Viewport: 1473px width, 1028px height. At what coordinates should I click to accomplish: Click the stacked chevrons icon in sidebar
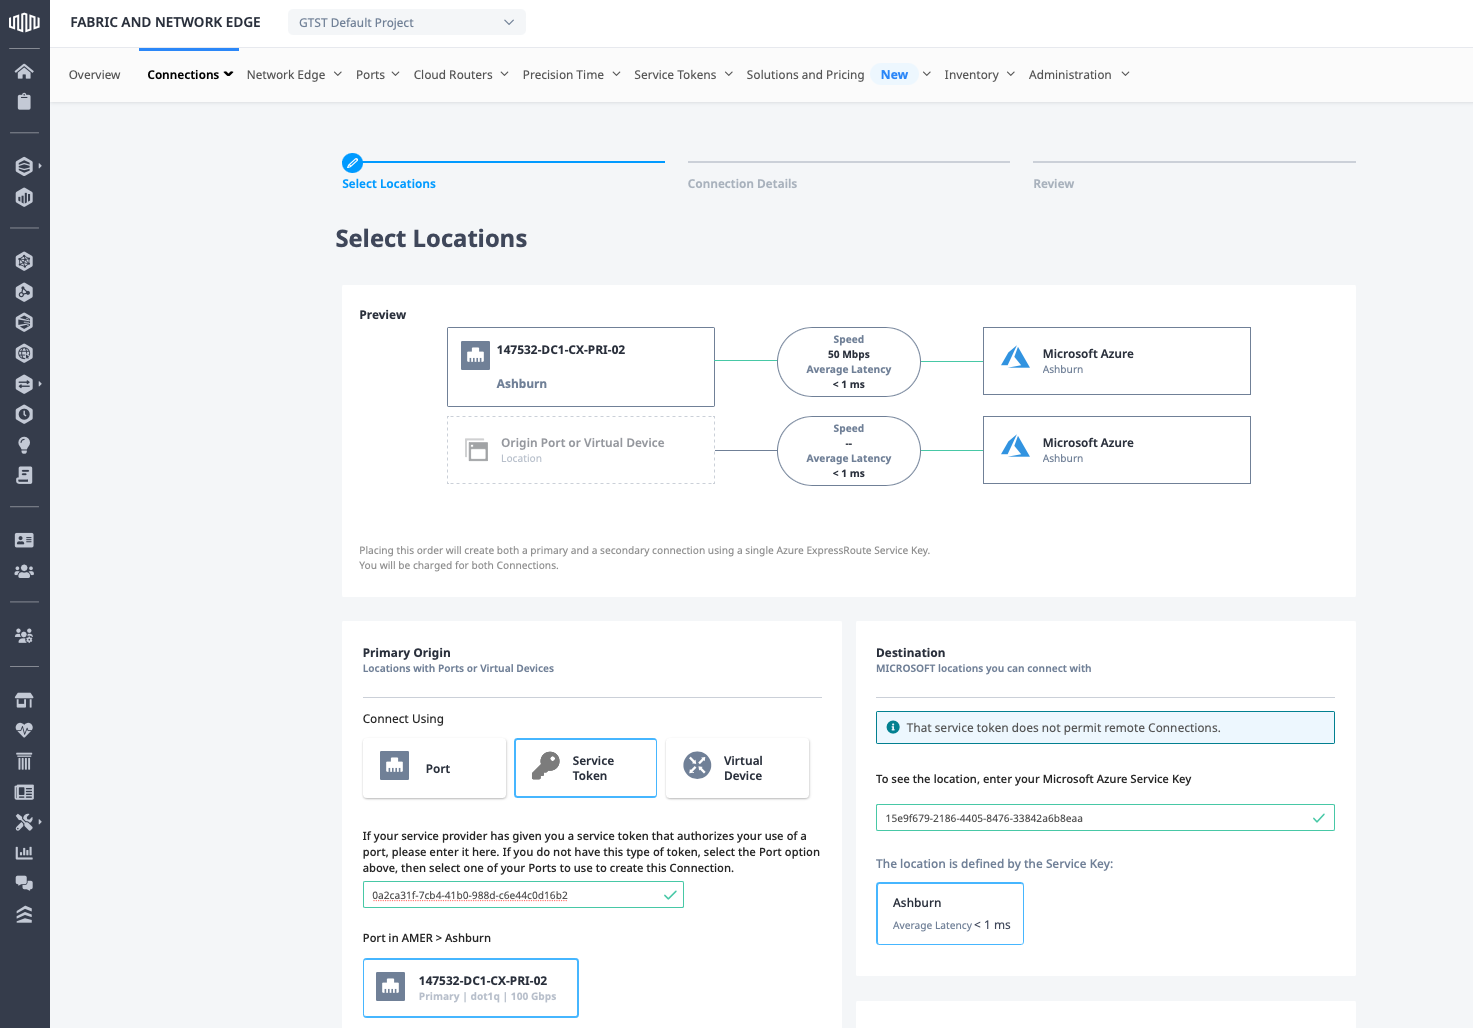pos(24,914)
